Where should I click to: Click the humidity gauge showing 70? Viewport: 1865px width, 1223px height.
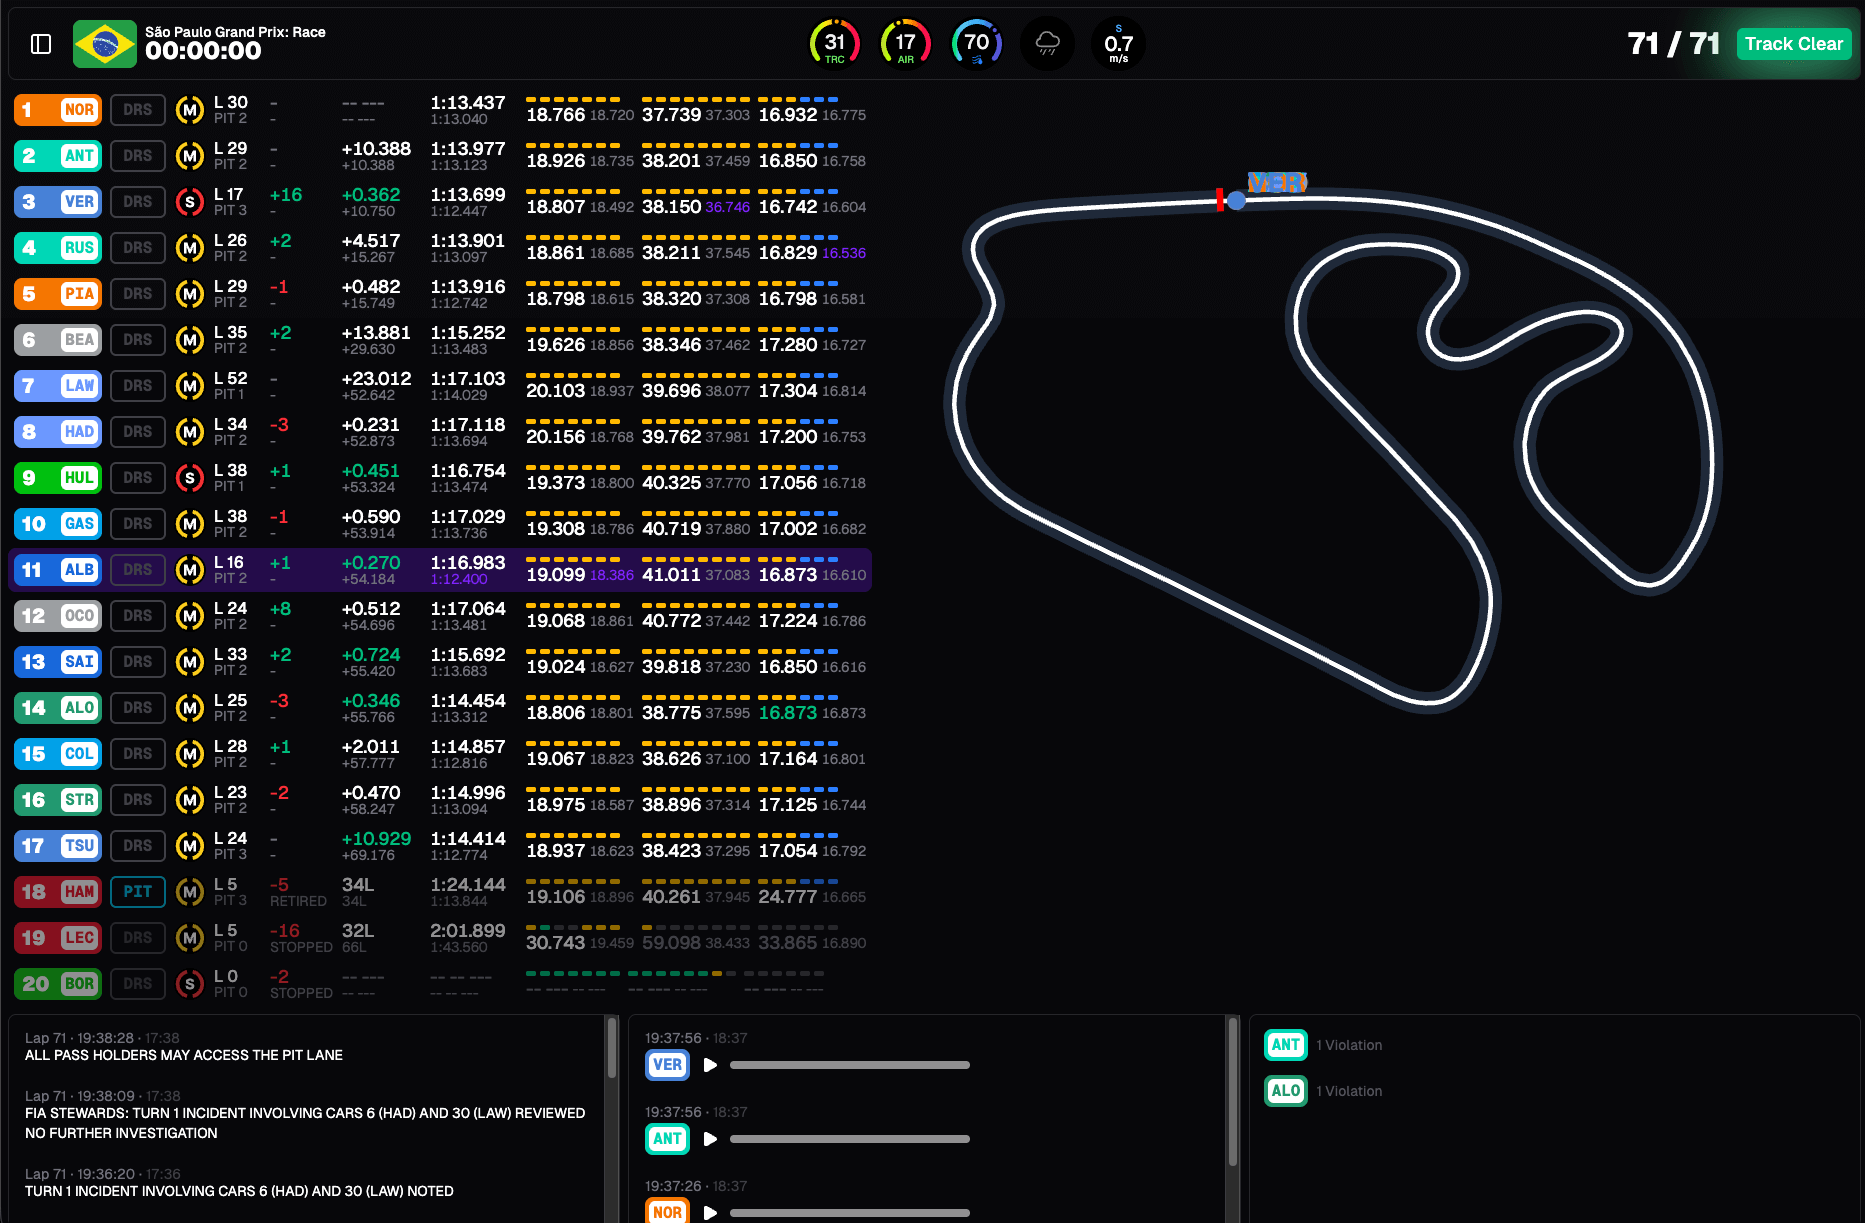(976, 44)
